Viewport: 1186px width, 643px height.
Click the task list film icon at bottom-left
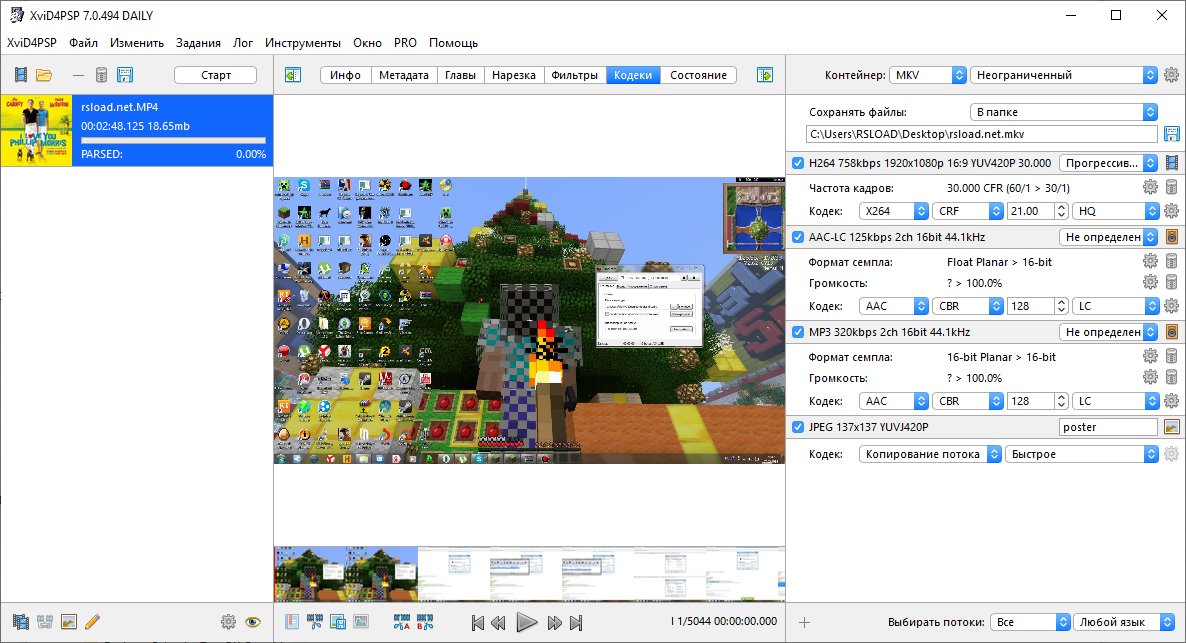coord(21,622)
